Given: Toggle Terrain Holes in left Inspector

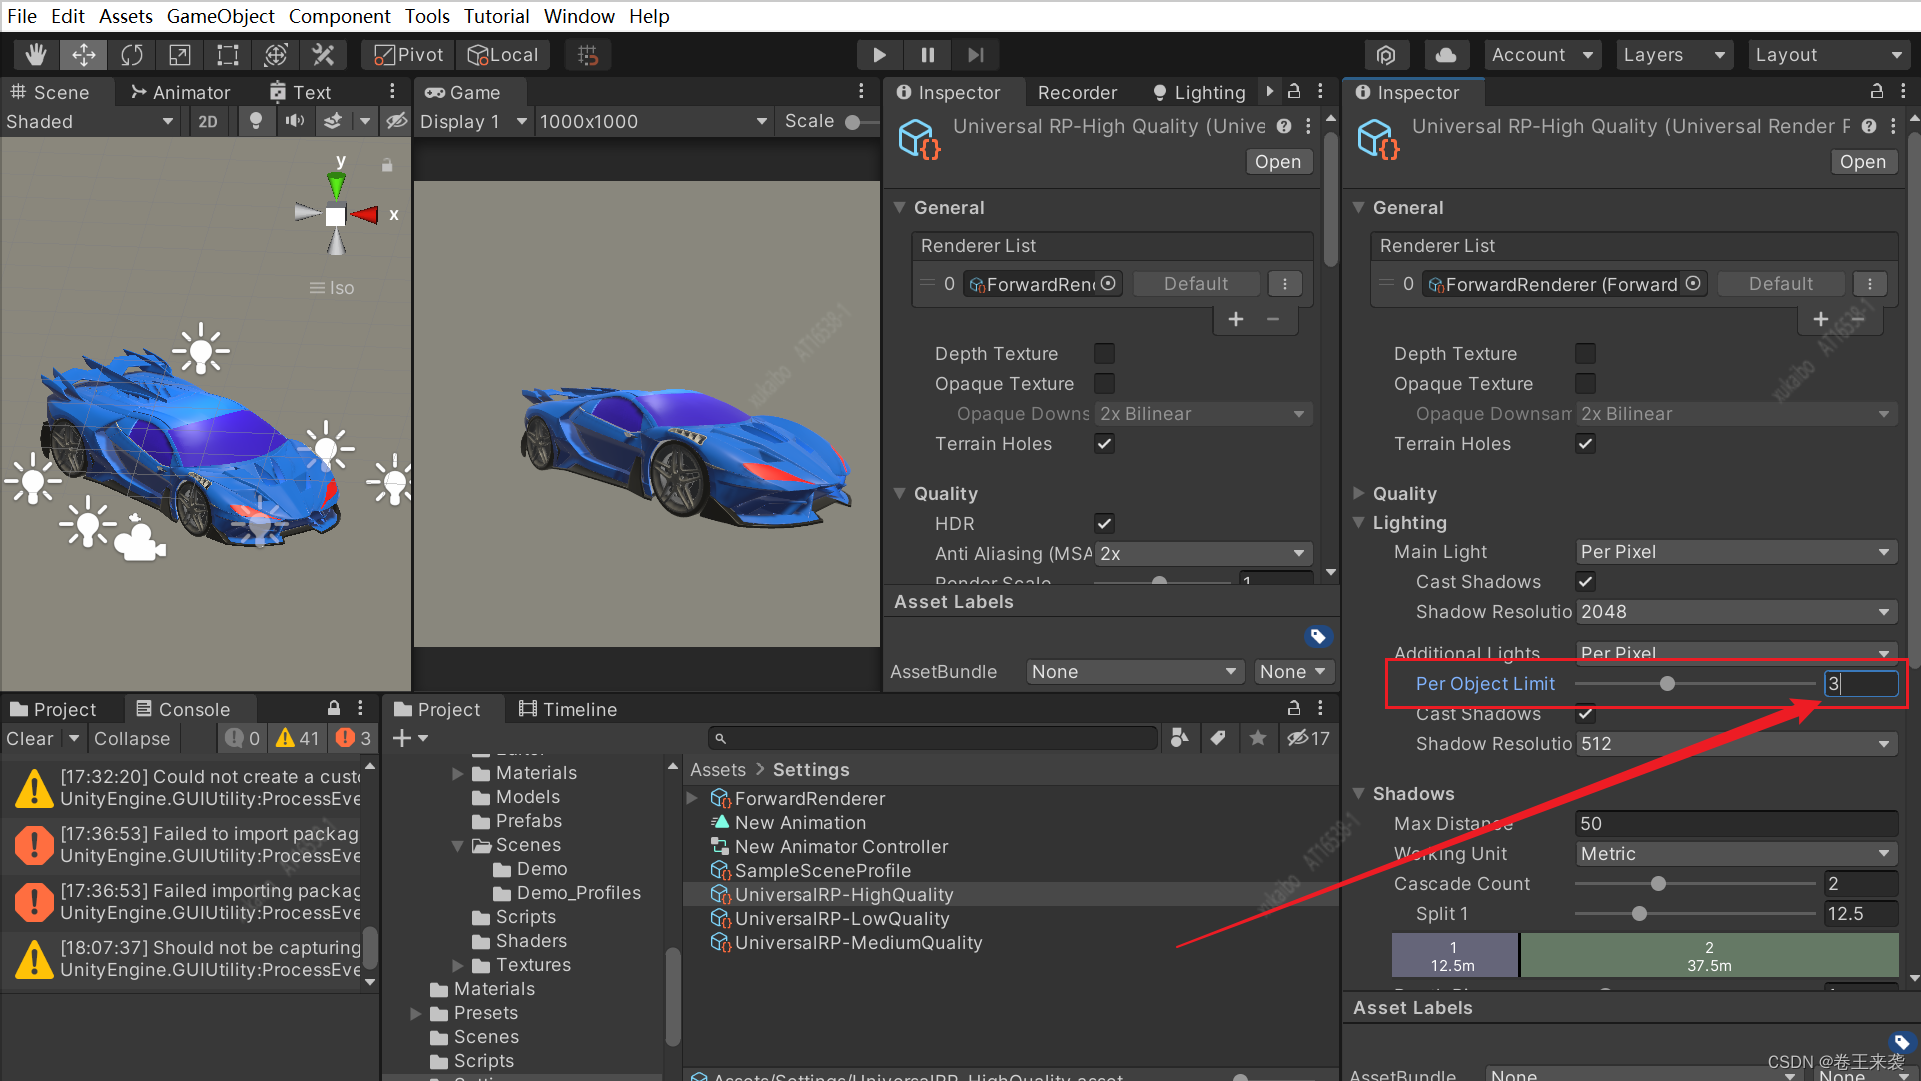Looking at the screenshot, I should [x=1104, y=443].
